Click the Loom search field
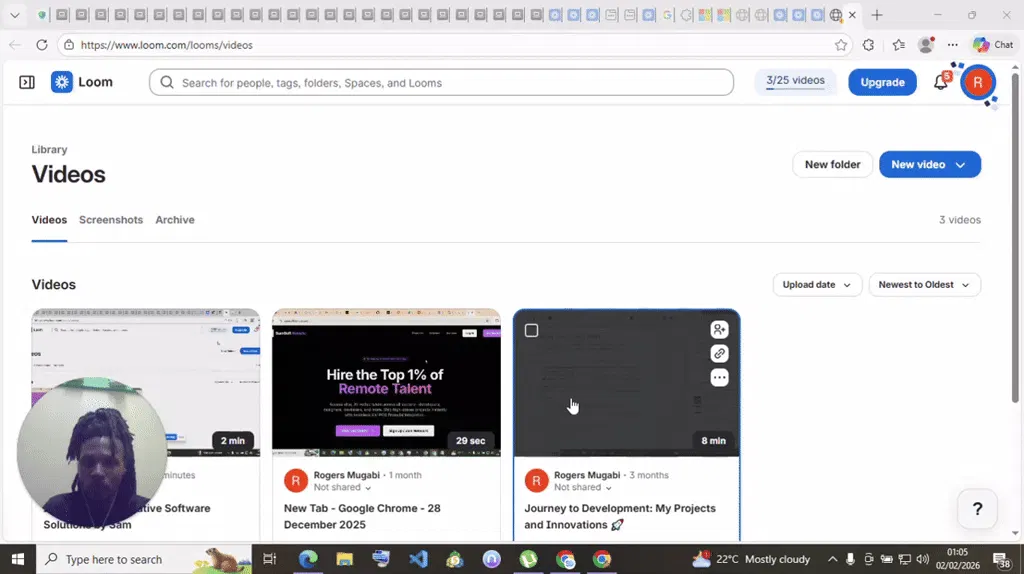 pyautogui.click(x=441, y=83)
